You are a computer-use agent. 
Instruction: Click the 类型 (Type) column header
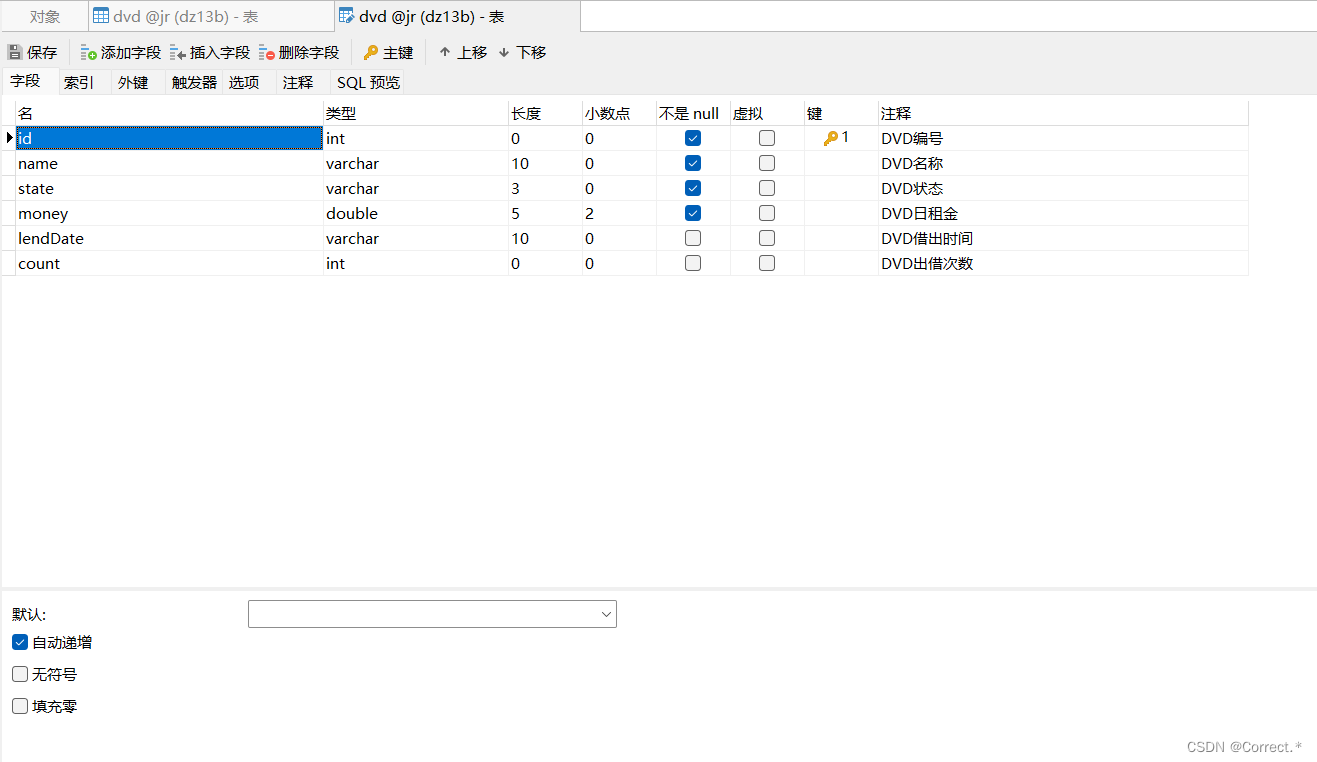[x=416, y=113]
